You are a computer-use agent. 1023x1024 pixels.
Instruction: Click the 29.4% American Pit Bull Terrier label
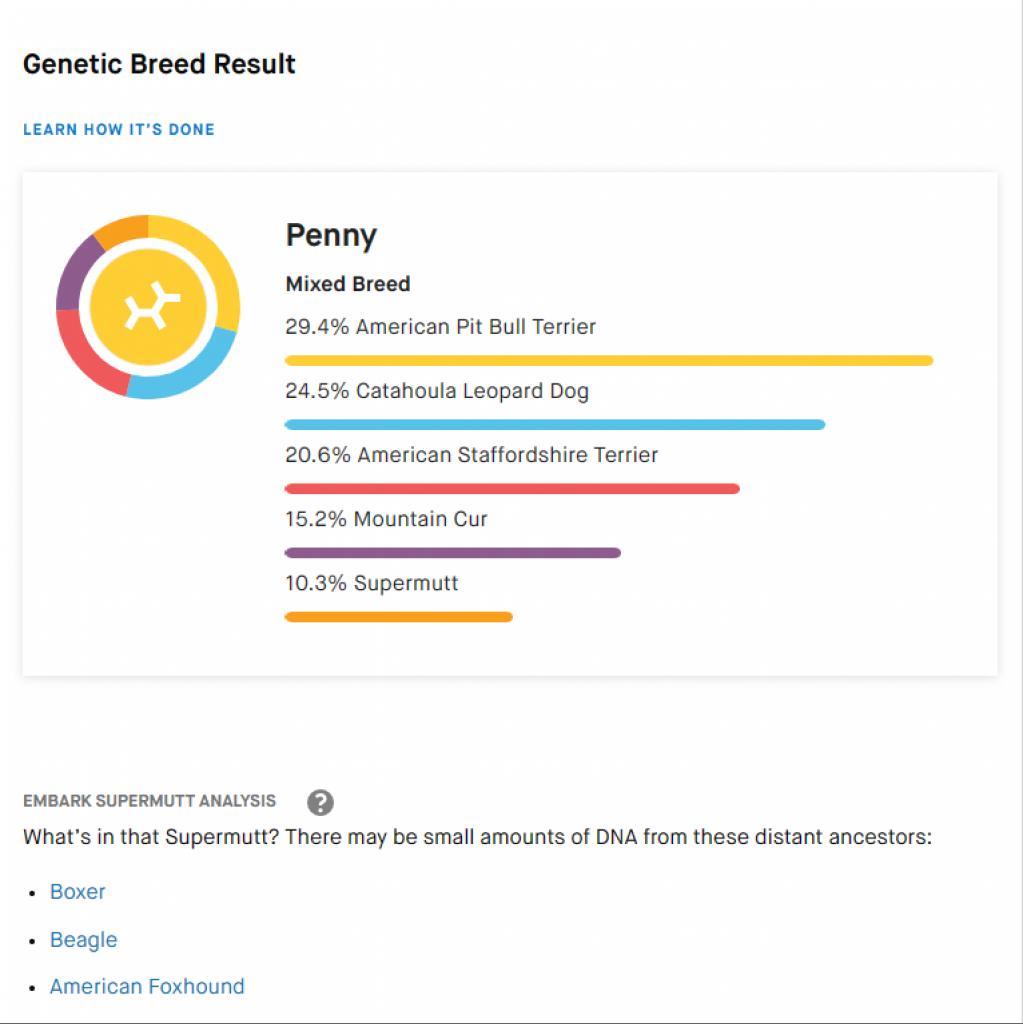click(440, 327)
